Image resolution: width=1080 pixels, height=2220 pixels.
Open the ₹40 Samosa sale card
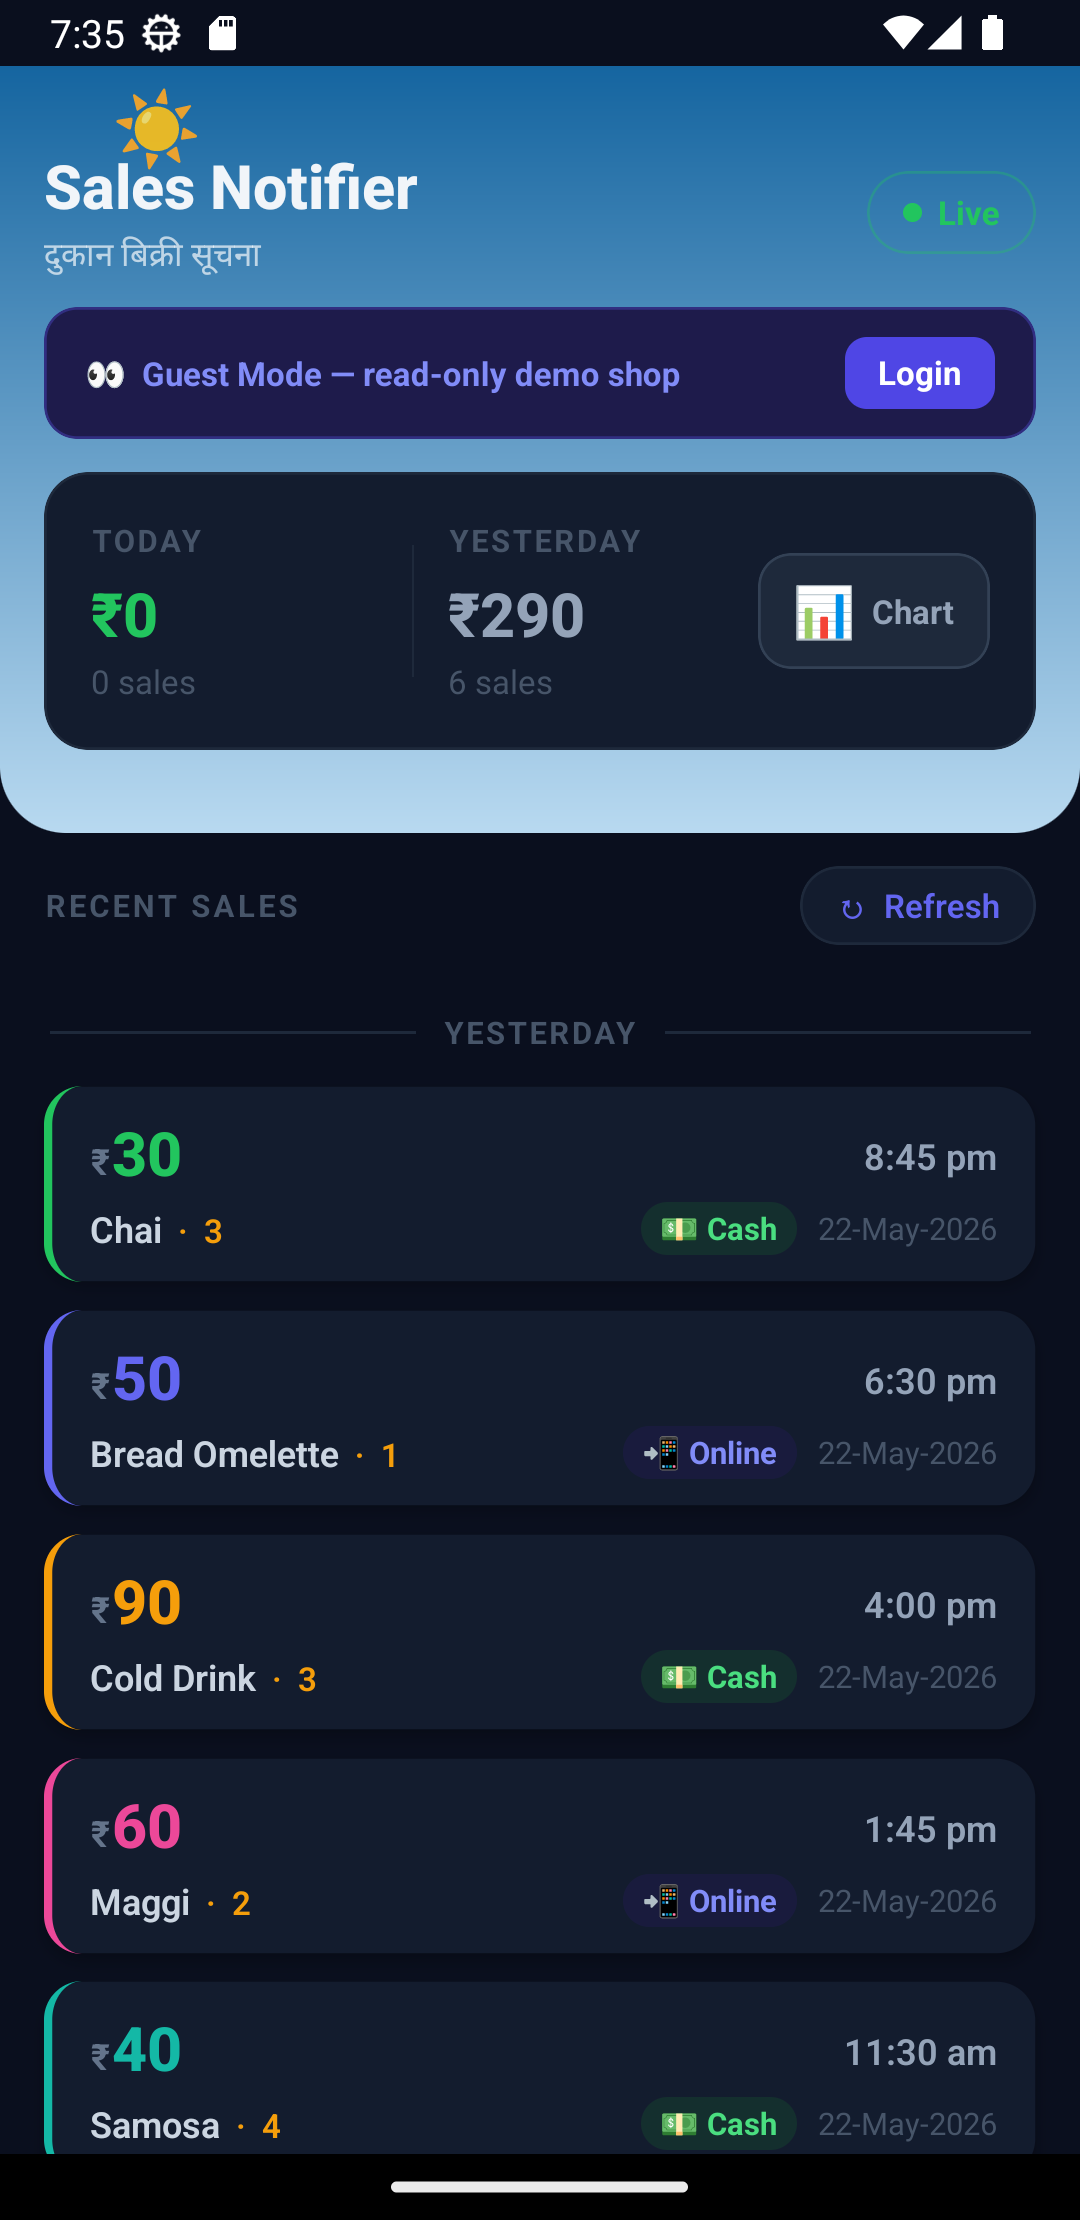(540, 2068)
